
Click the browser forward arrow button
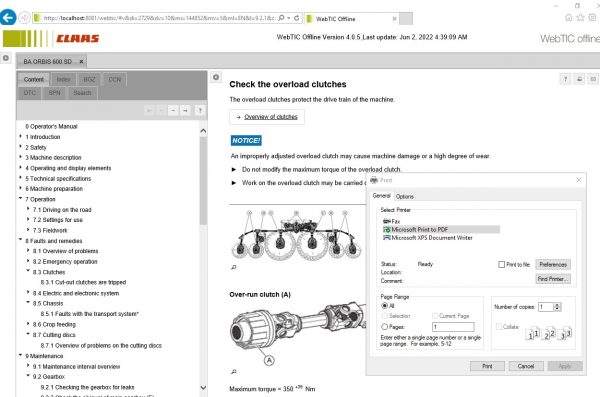tap(24, 18)
